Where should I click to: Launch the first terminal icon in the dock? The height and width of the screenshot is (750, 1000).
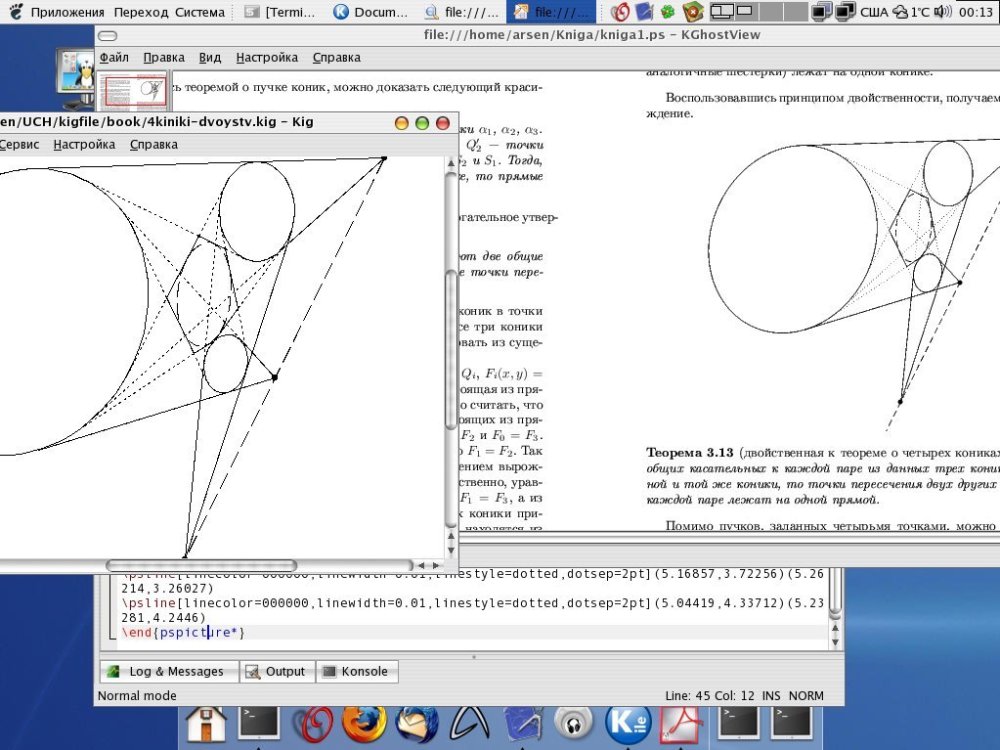[259, 723]
